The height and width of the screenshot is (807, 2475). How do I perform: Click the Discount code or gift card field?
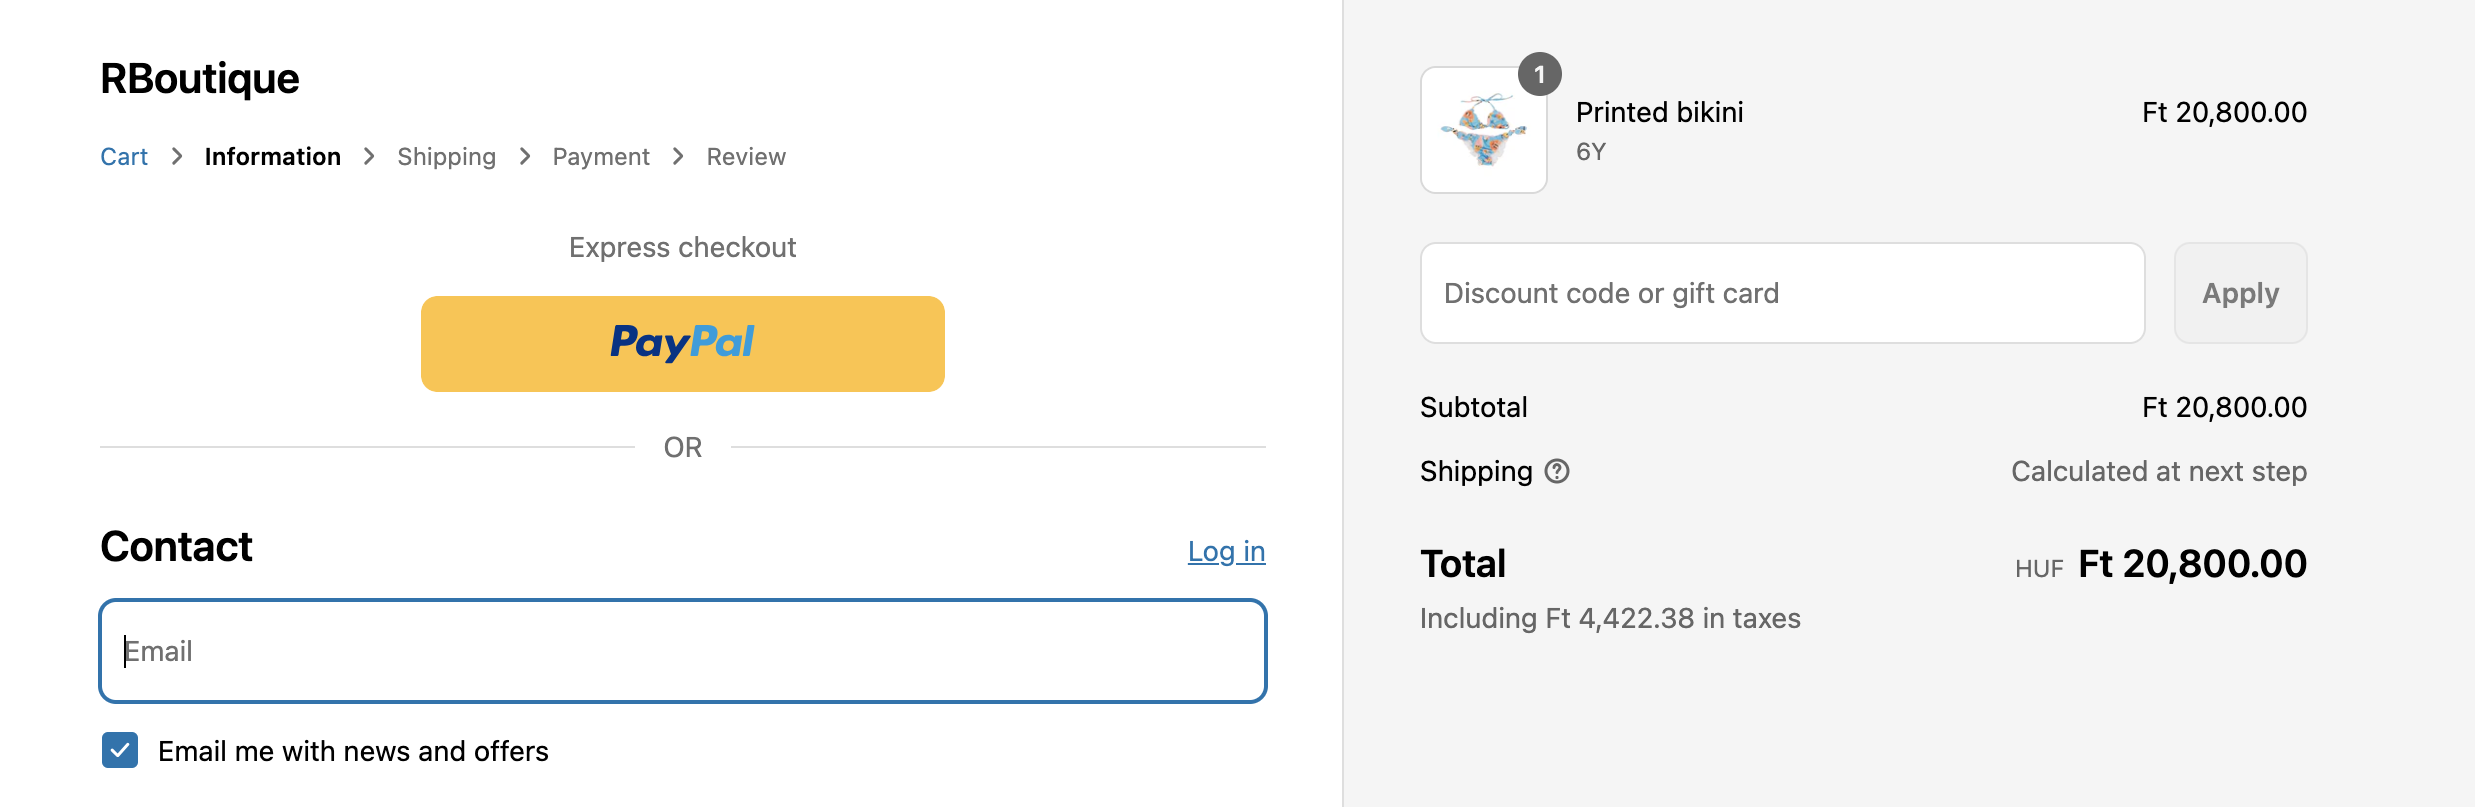[x=1782, y=293]
